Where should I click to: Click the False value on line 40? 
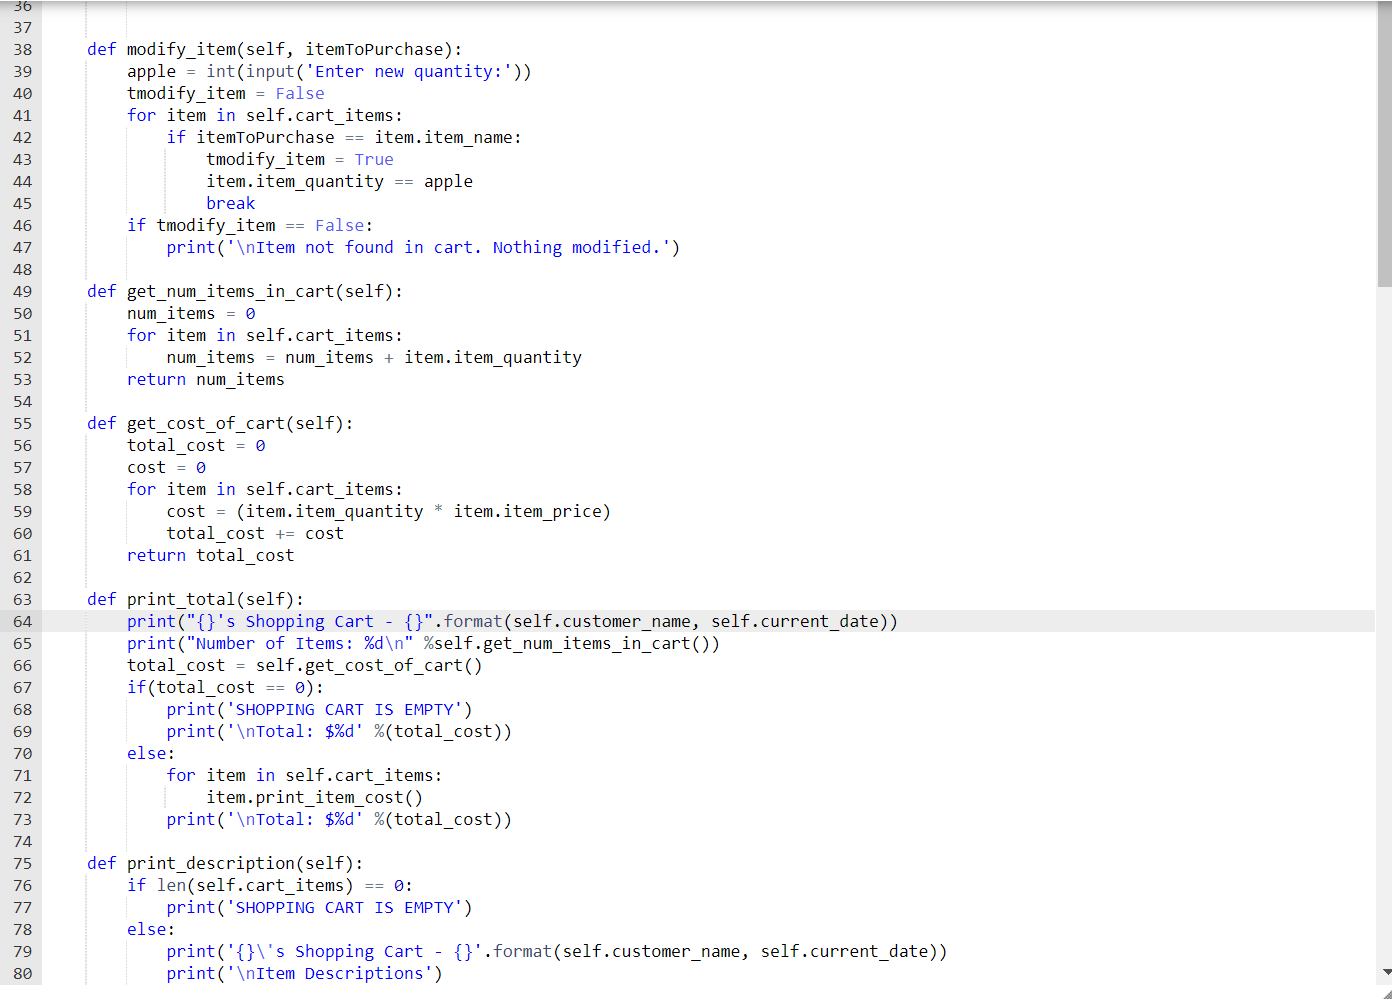300,93
